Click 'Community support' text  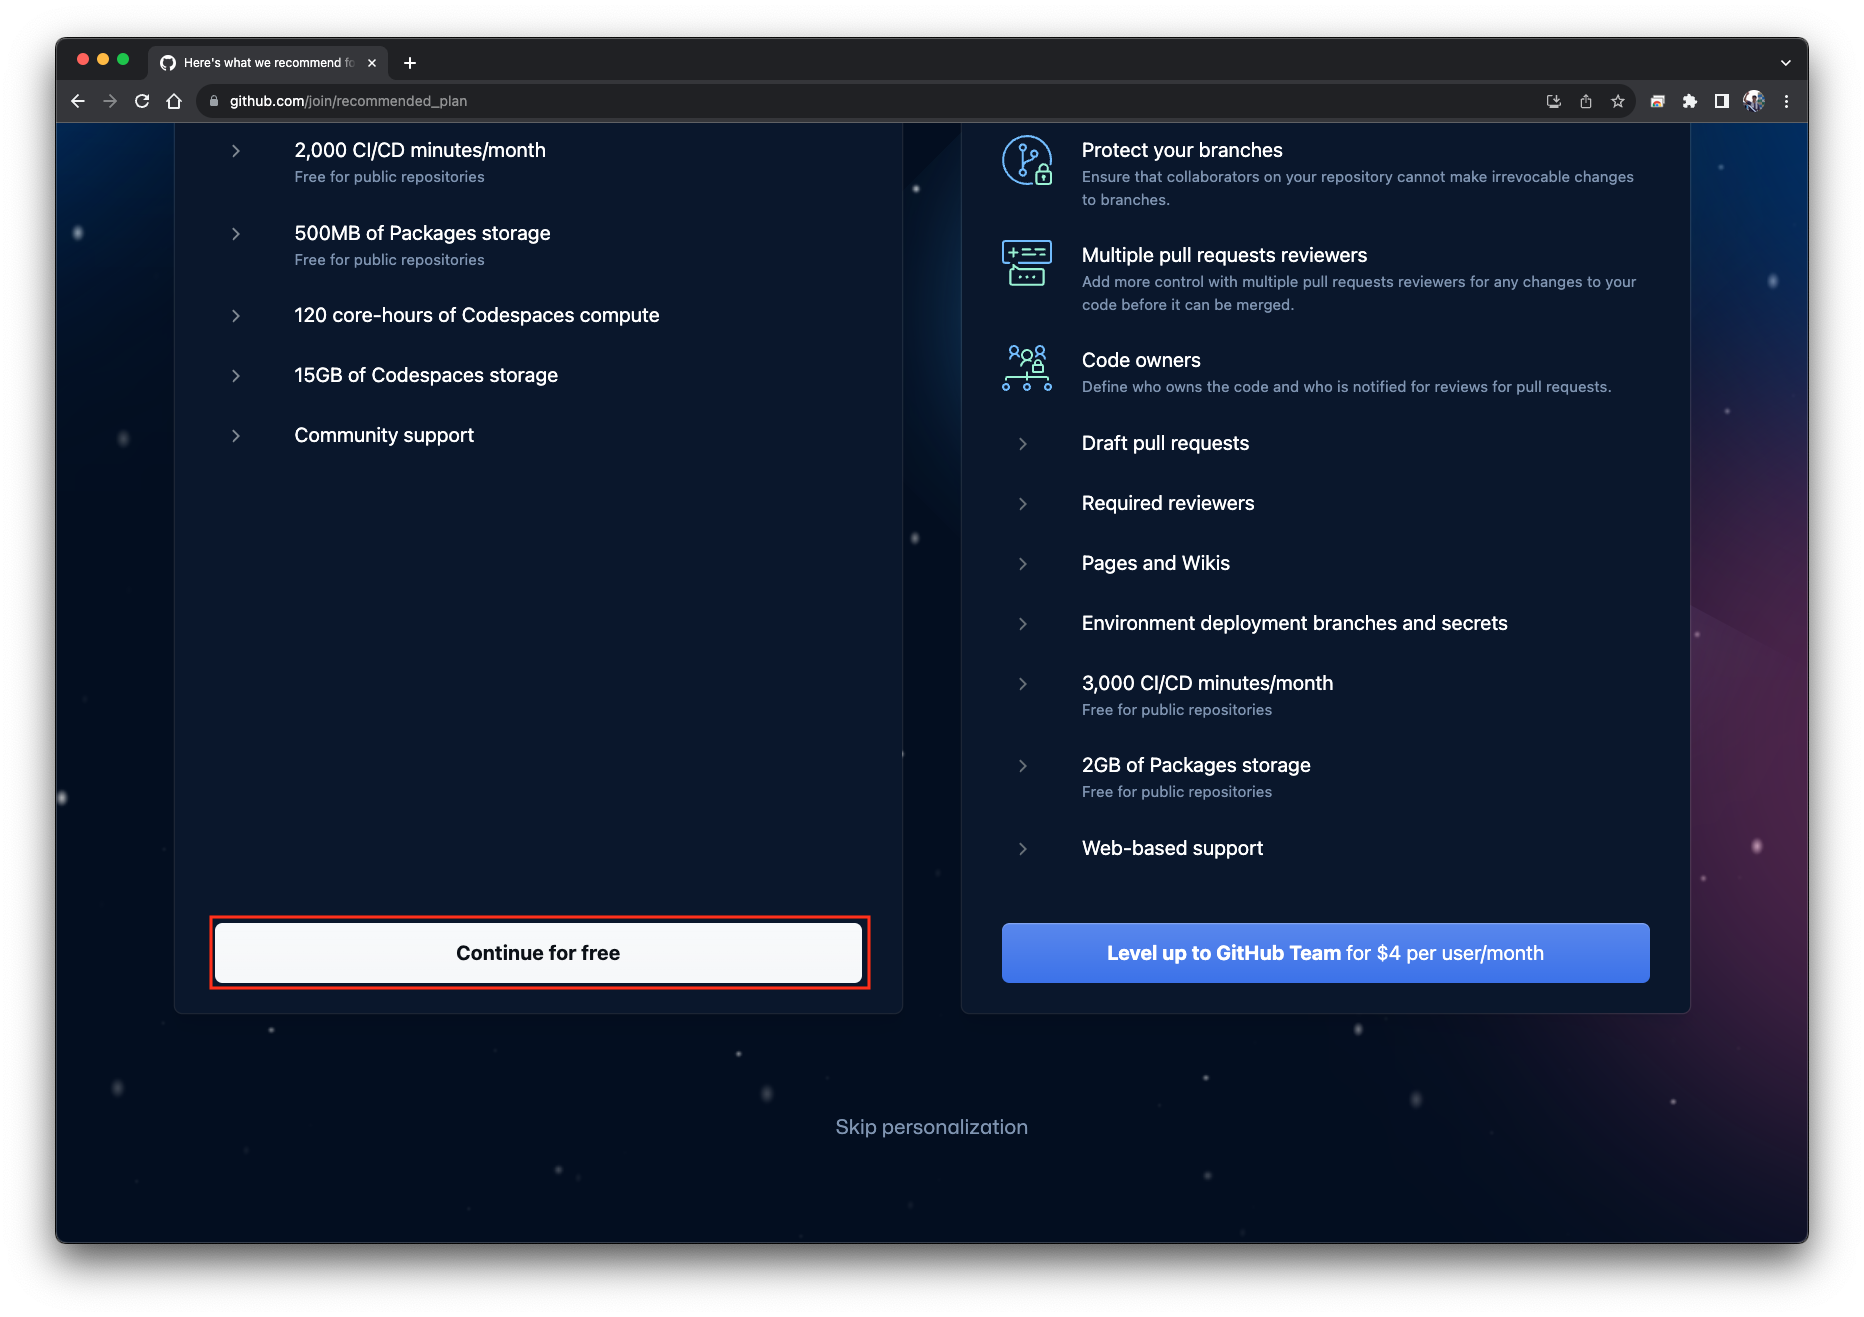(384, 435)
